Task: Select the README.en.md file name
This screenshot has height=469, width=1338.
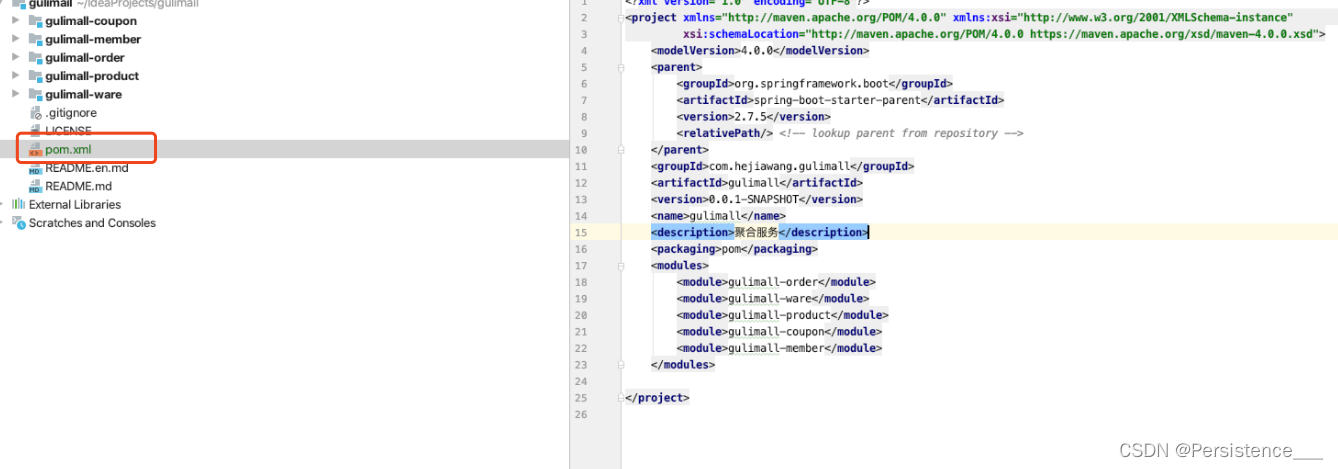Action: [87, 168]
